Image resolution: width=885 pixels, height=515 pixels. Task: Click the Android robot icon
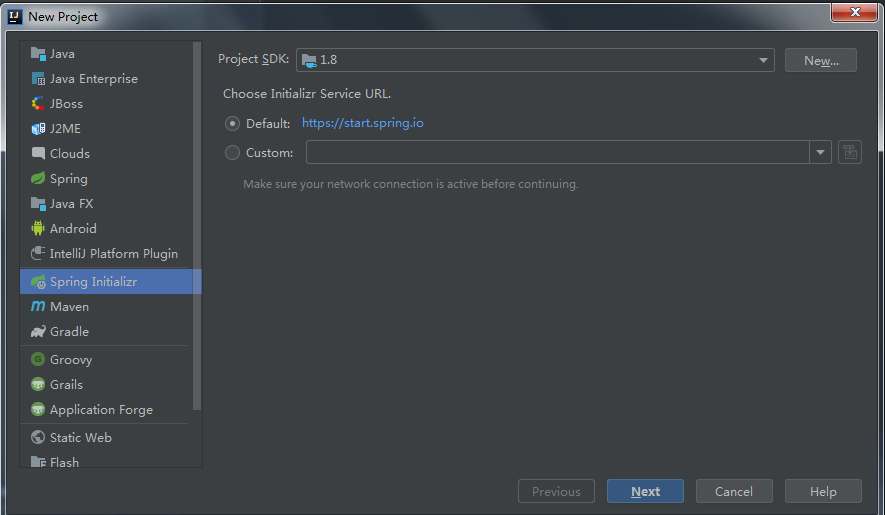[38, 228]
